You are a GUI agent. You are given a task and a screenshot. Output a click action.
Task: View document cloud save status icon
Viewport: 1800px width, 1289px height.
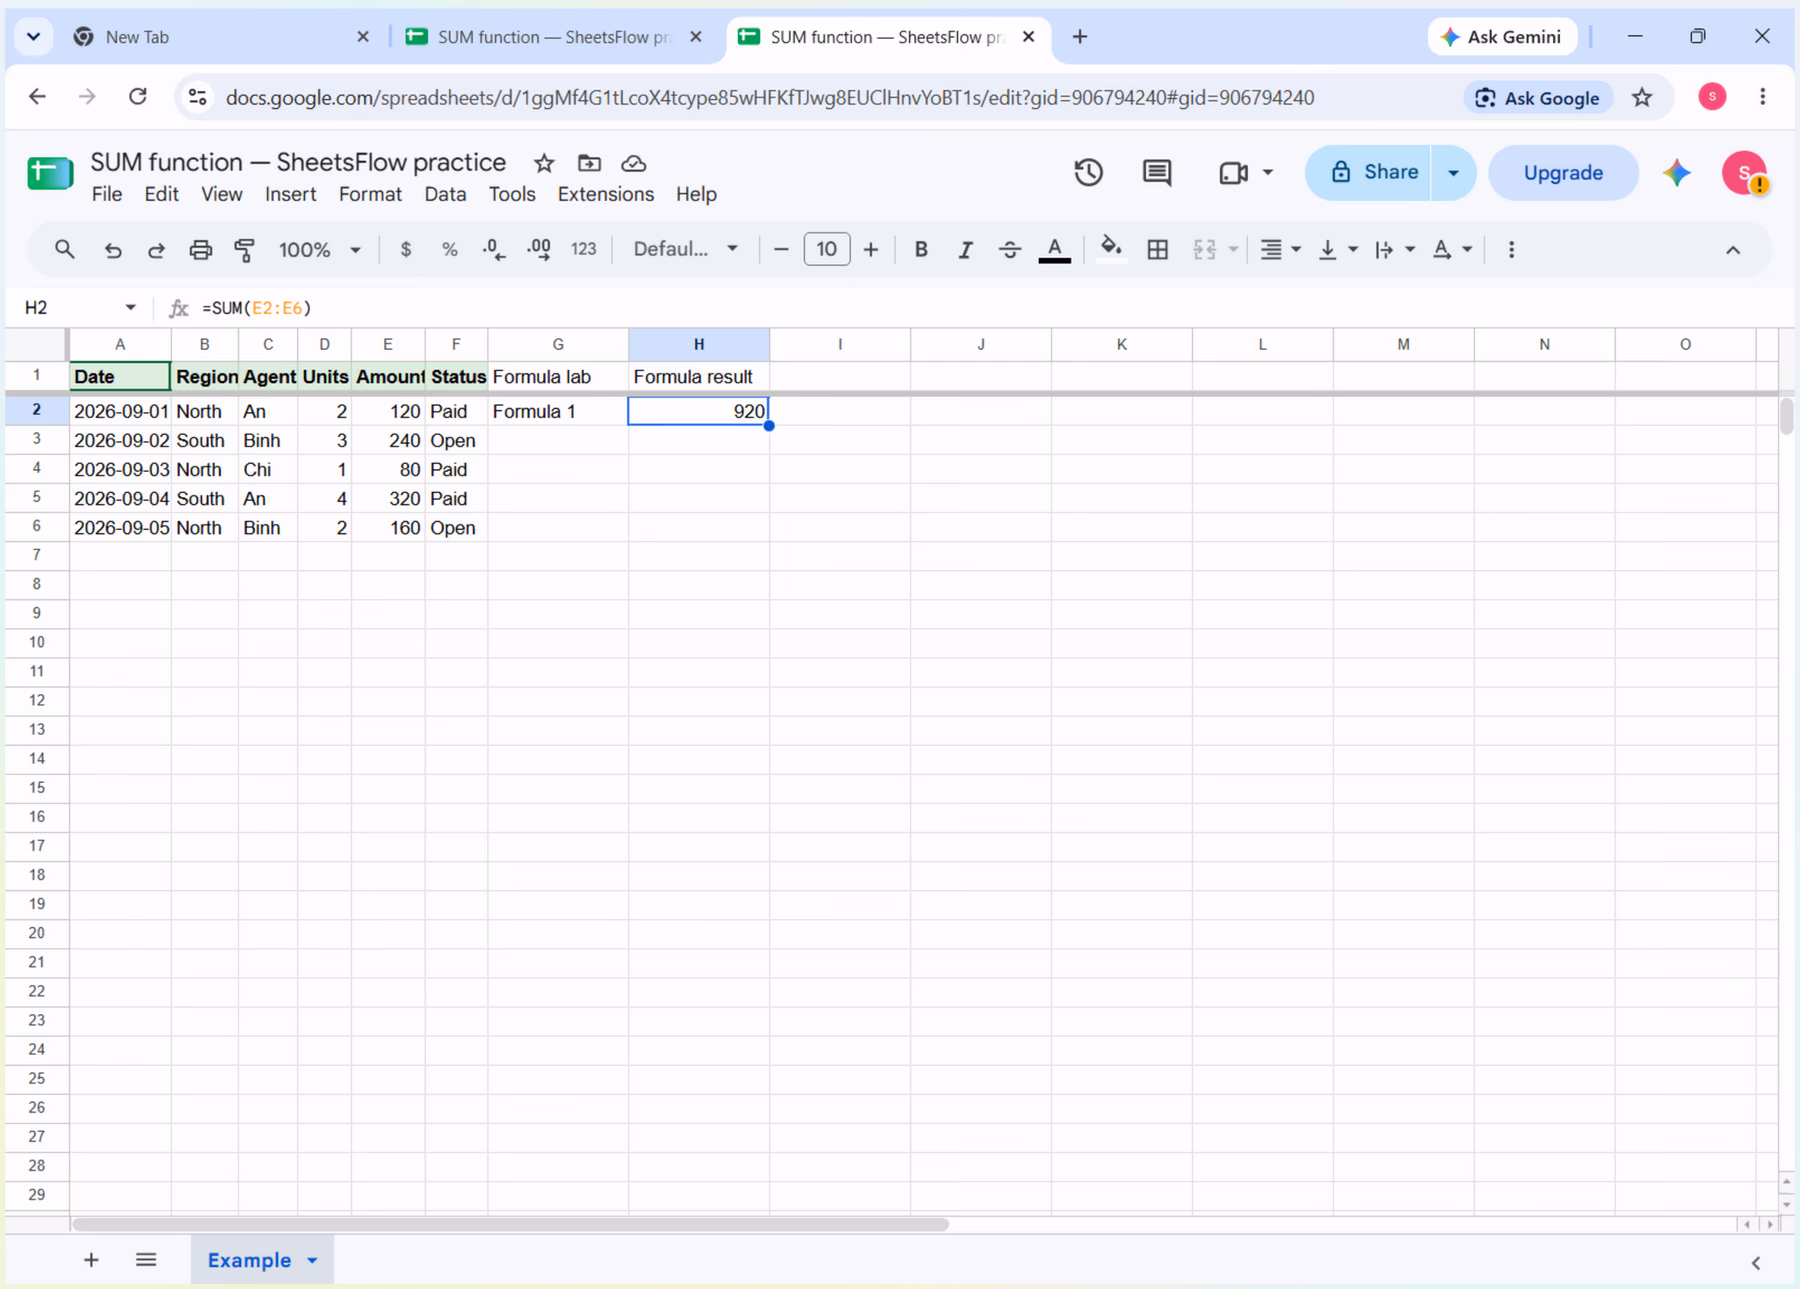(634, 163)
